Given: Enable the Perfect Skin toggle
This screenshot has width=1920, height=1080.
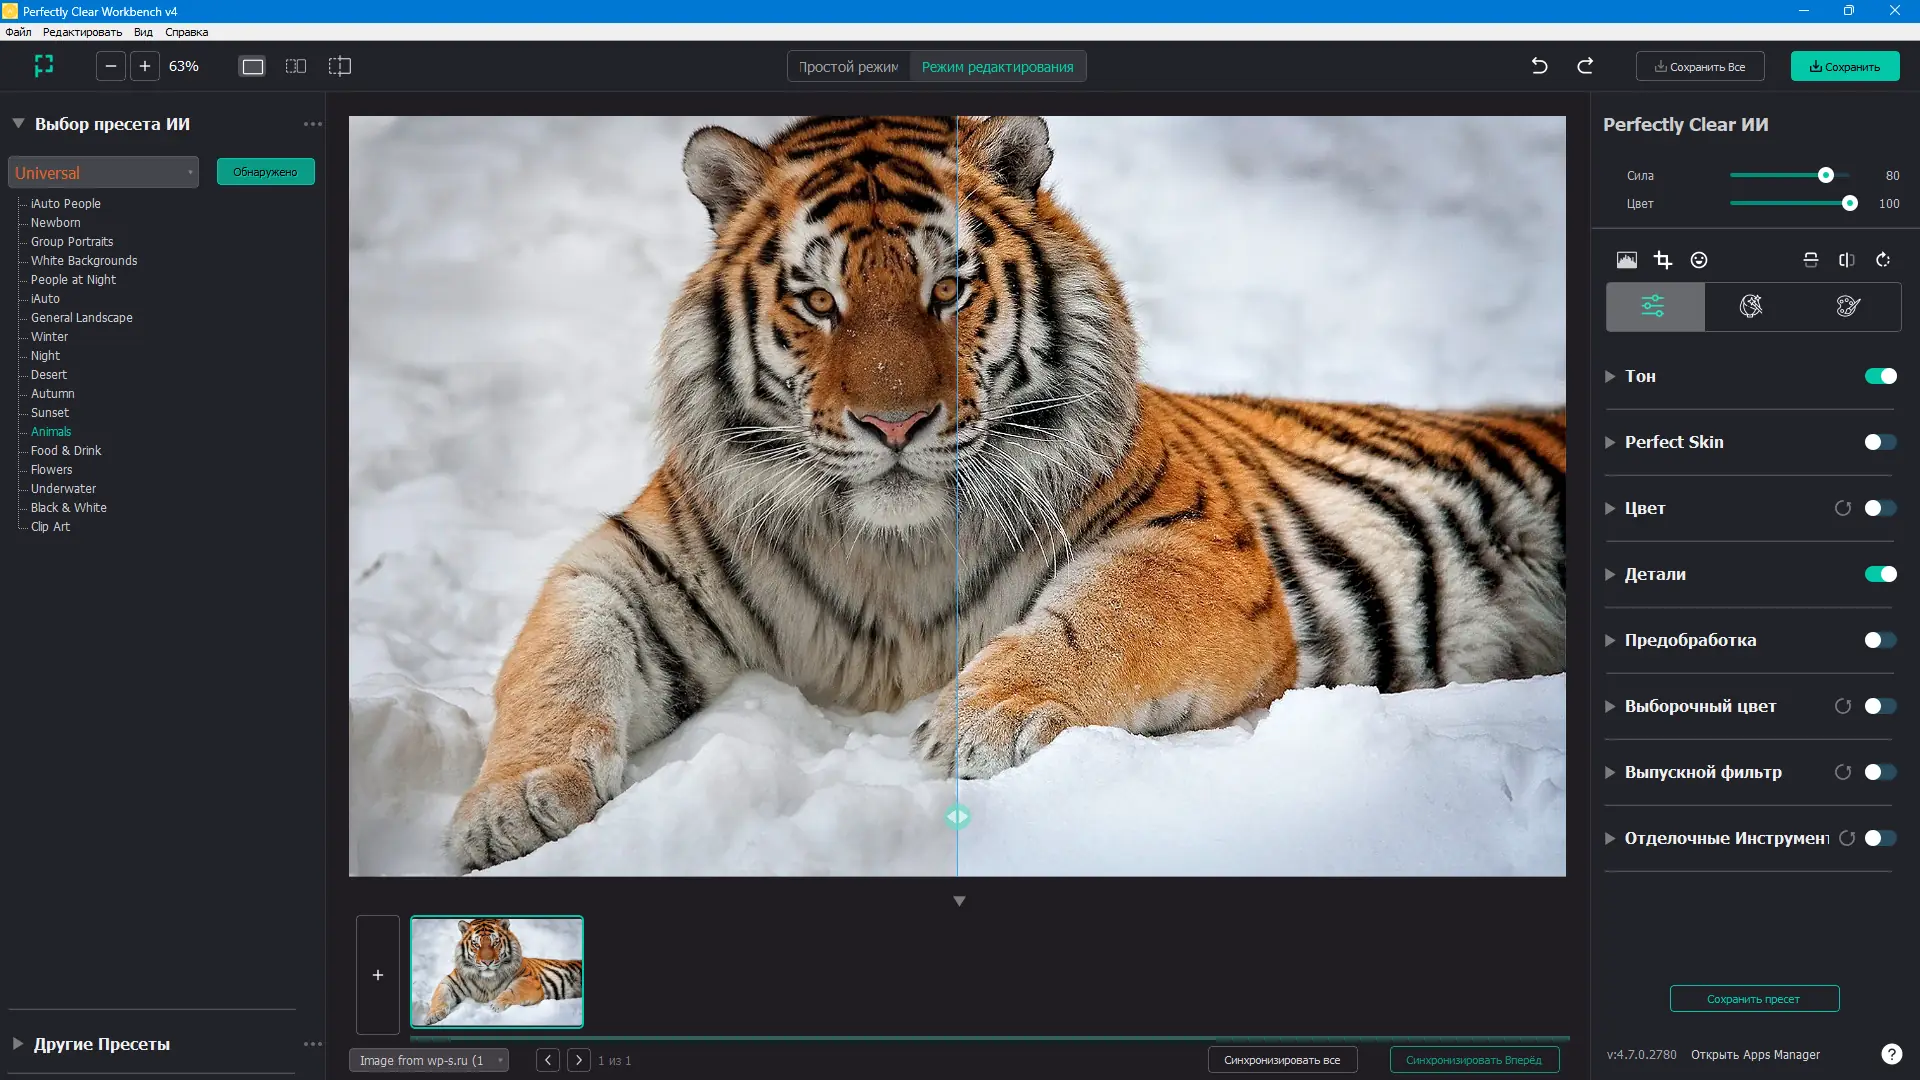Looking at the screenshot, I should point(1880,442).
